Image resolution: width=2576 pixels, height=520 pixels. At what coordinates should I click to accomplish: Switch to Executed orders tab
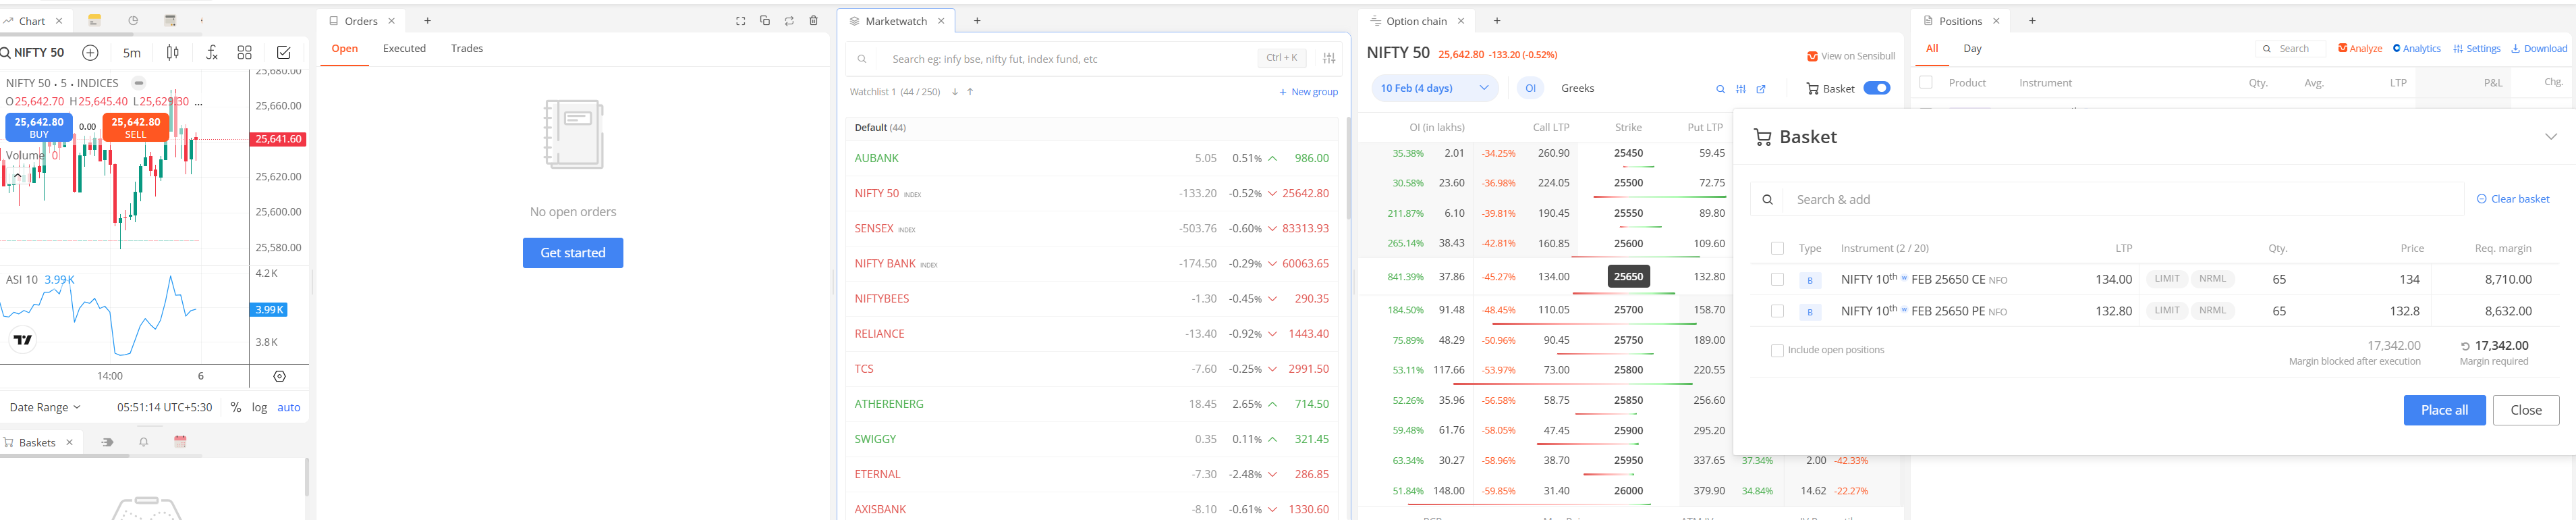click(x=404, y=49)
